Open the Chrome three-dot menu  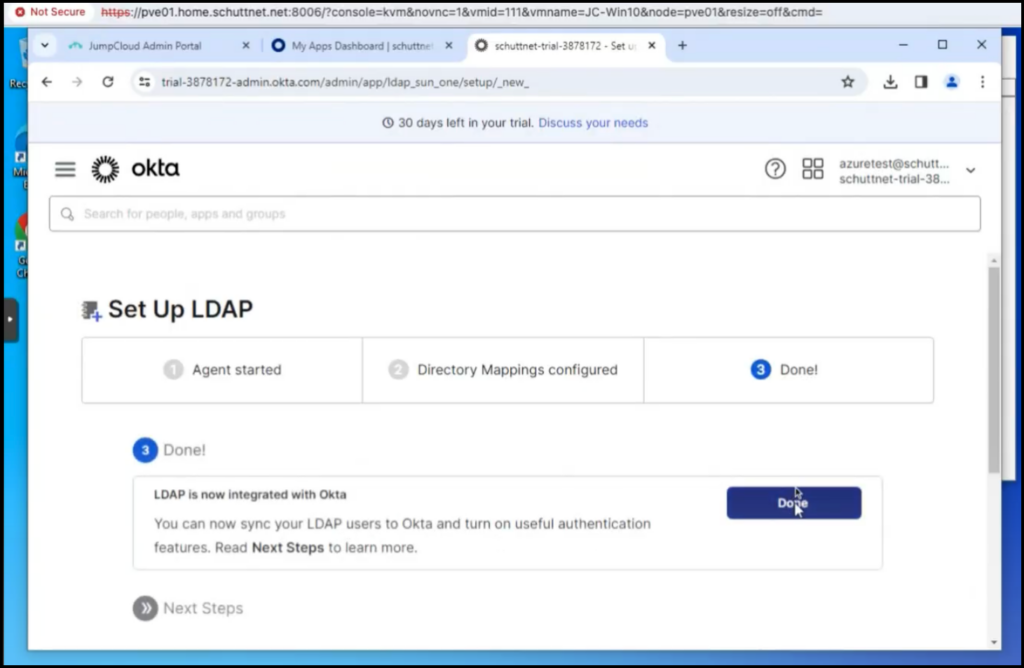pos(982,82)
